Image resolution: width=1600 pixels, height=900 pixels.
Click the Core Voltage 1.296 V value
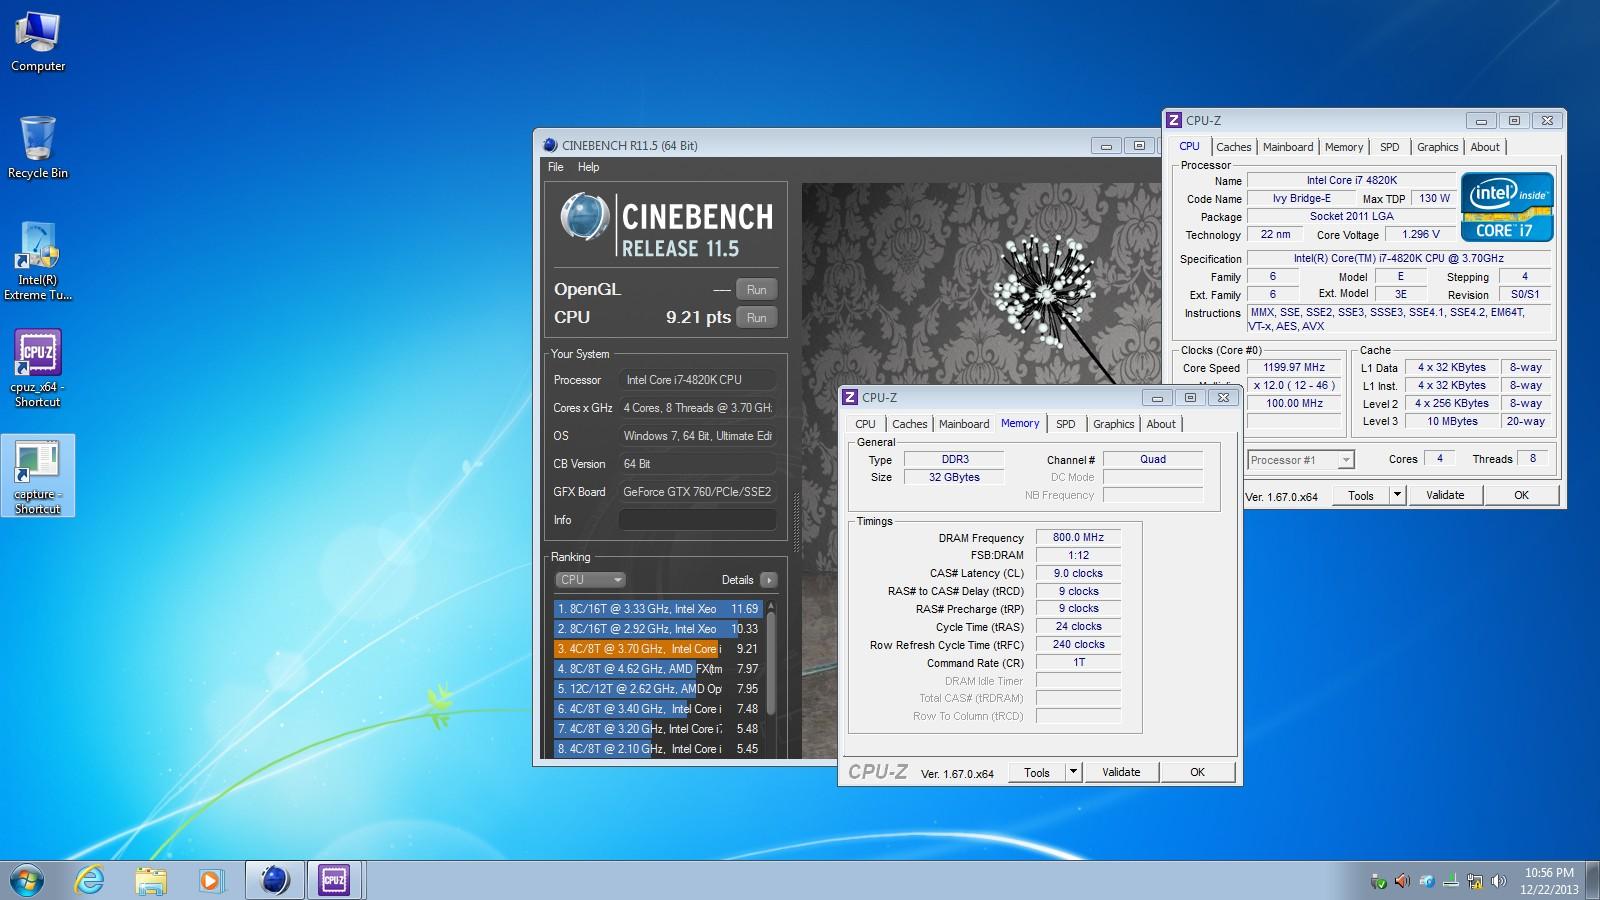tap(1421, 234)
